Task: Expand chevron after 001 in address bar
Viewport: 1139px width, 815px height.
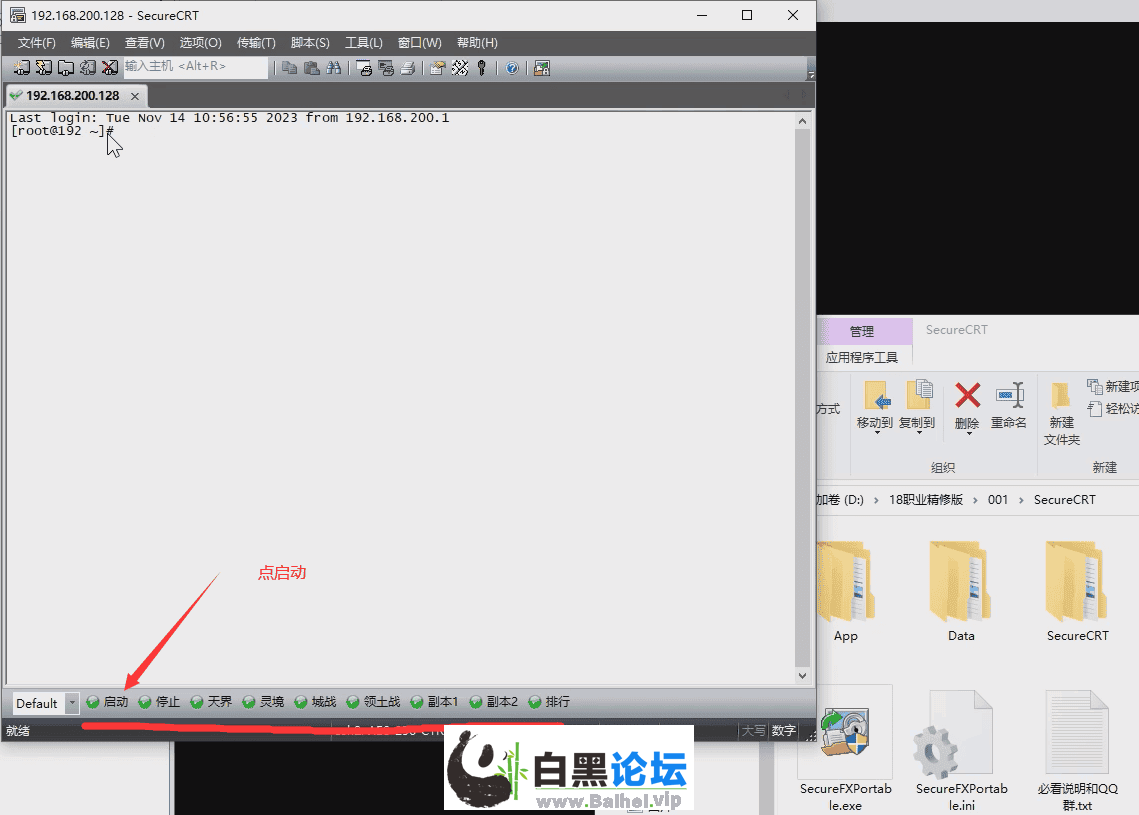Action: [x=1021, y=500]
